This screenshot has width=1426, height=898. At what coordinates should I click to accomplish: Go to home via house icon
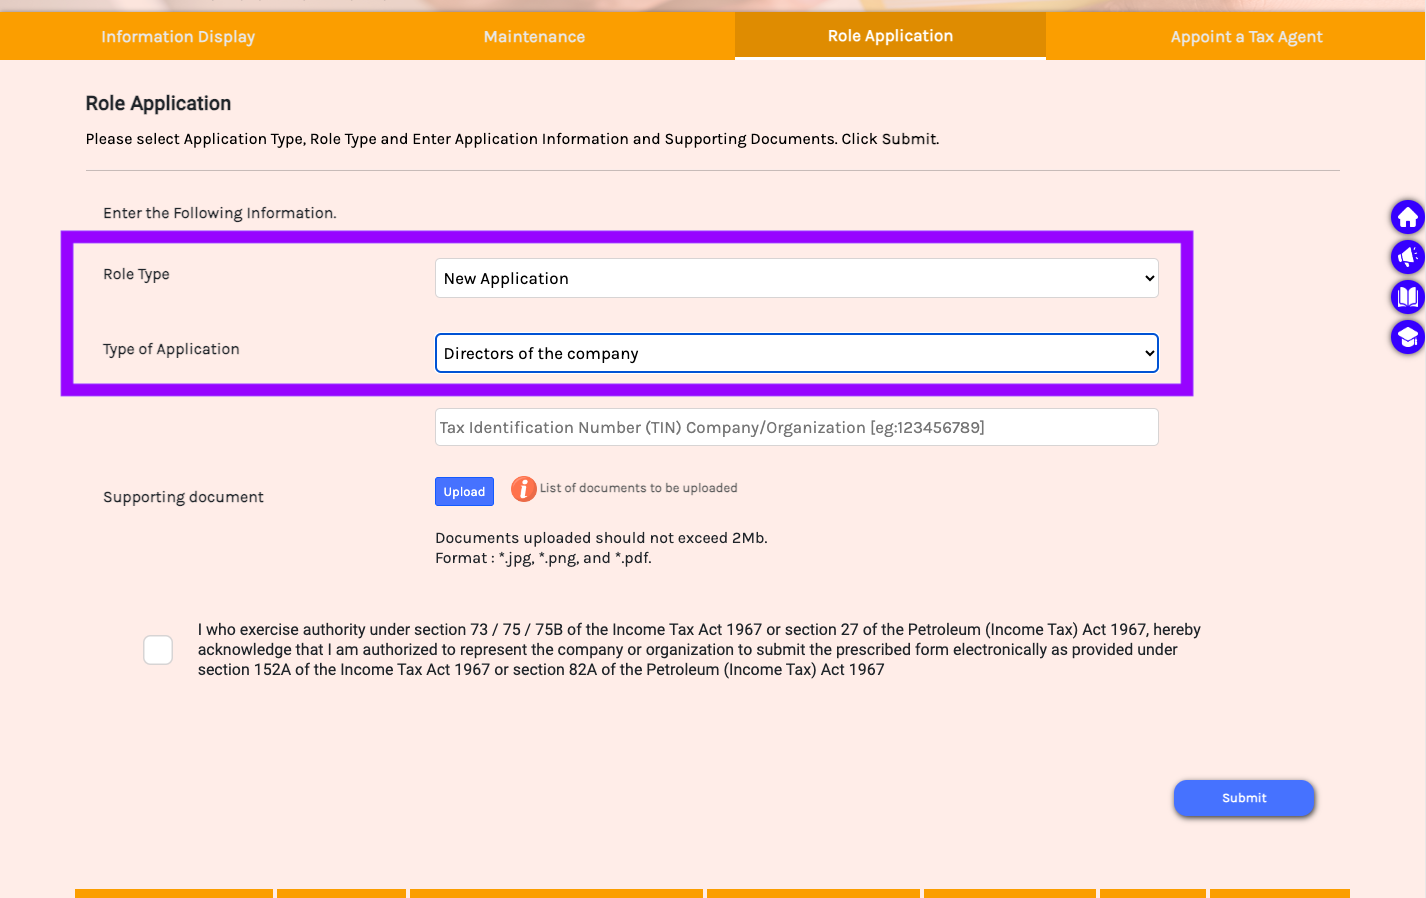click(x=1407, y=217)
